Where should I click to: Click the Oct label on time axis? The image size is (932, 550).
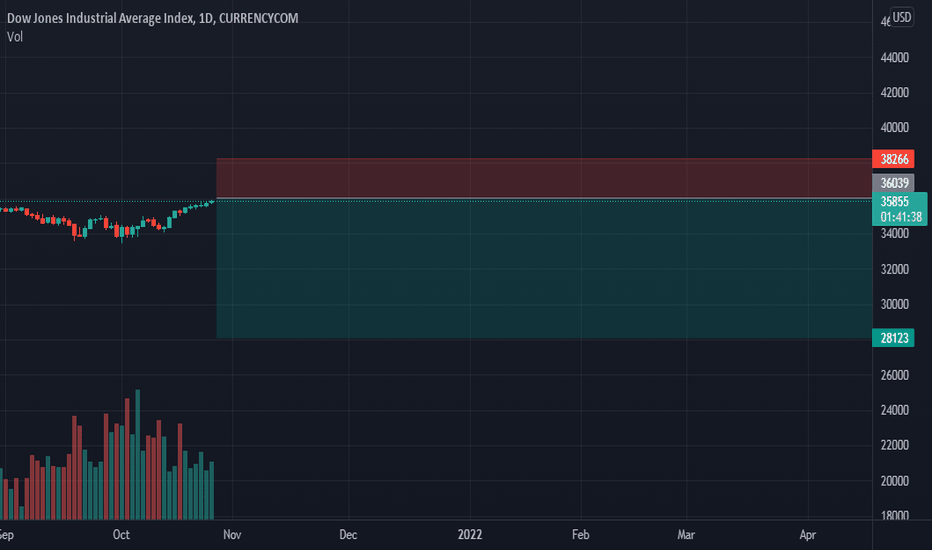(121, 535)
